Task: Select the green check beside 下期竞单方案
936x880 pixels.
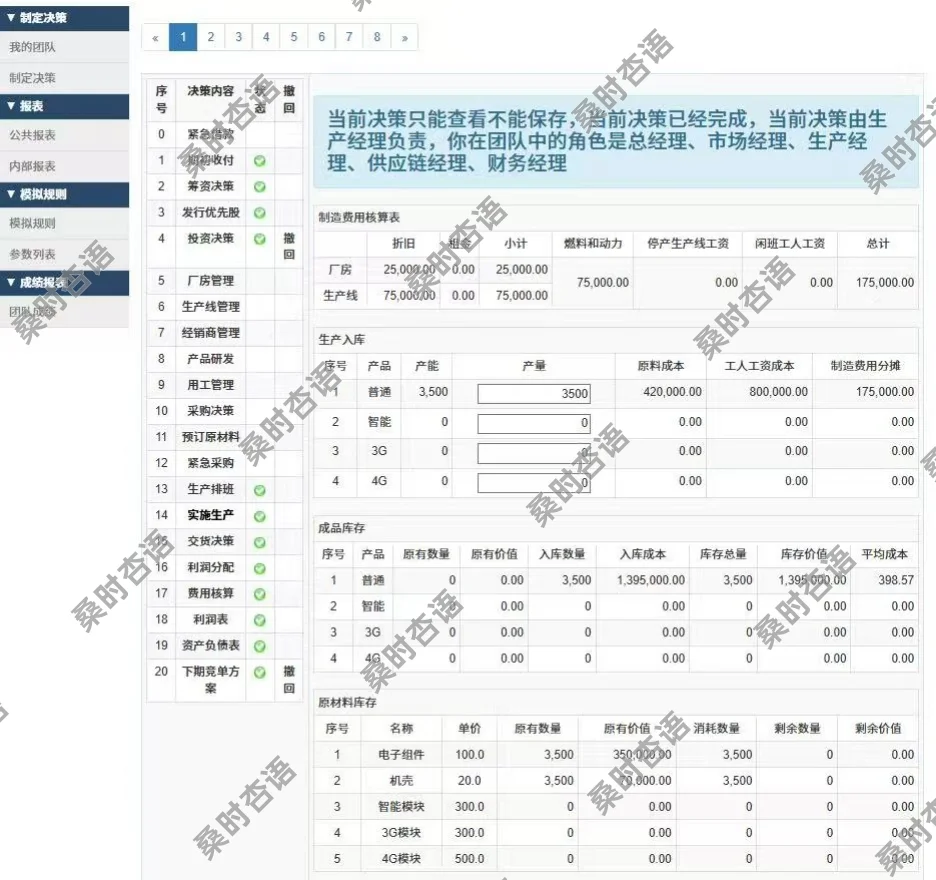Action: tap(261, 672)
